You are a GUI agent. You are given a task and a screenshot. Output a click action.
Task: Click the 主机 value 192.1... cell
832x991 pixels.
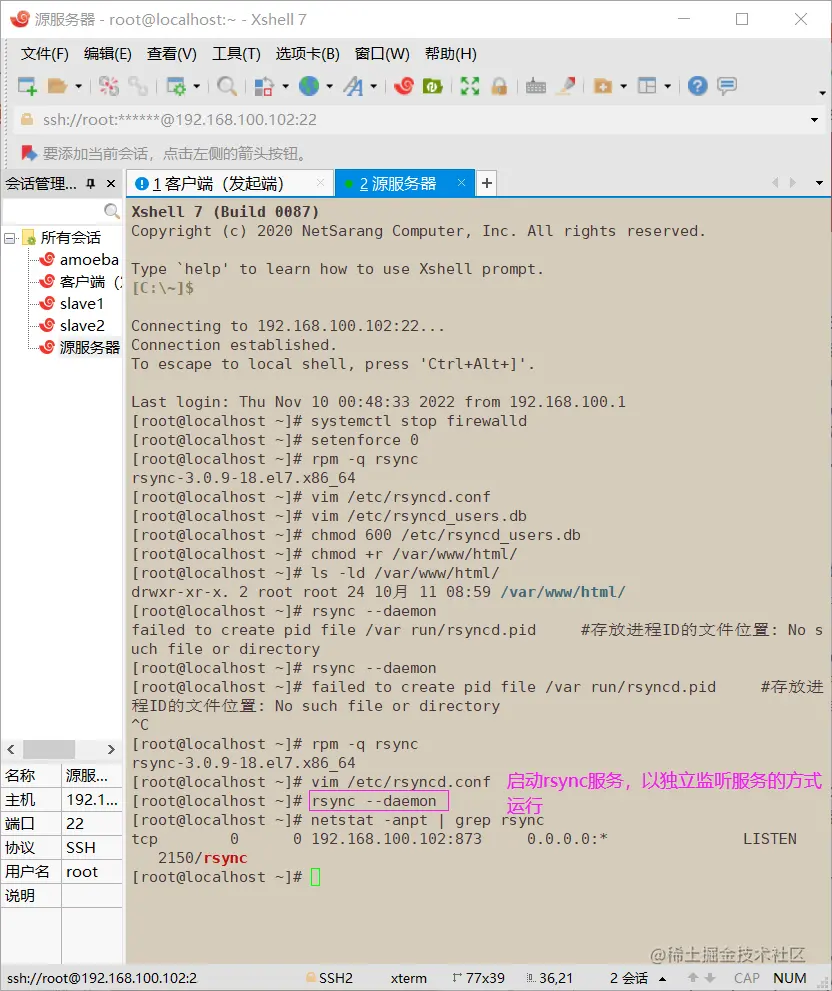pyautogui.click(x=92, y=800)
